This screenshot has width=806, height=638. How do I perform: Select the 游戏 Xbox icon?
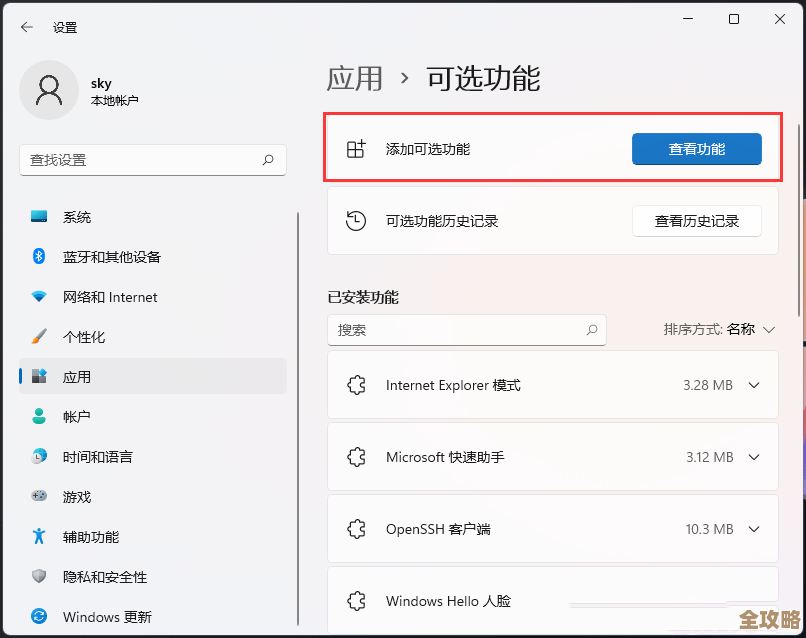tap(40, 497)
